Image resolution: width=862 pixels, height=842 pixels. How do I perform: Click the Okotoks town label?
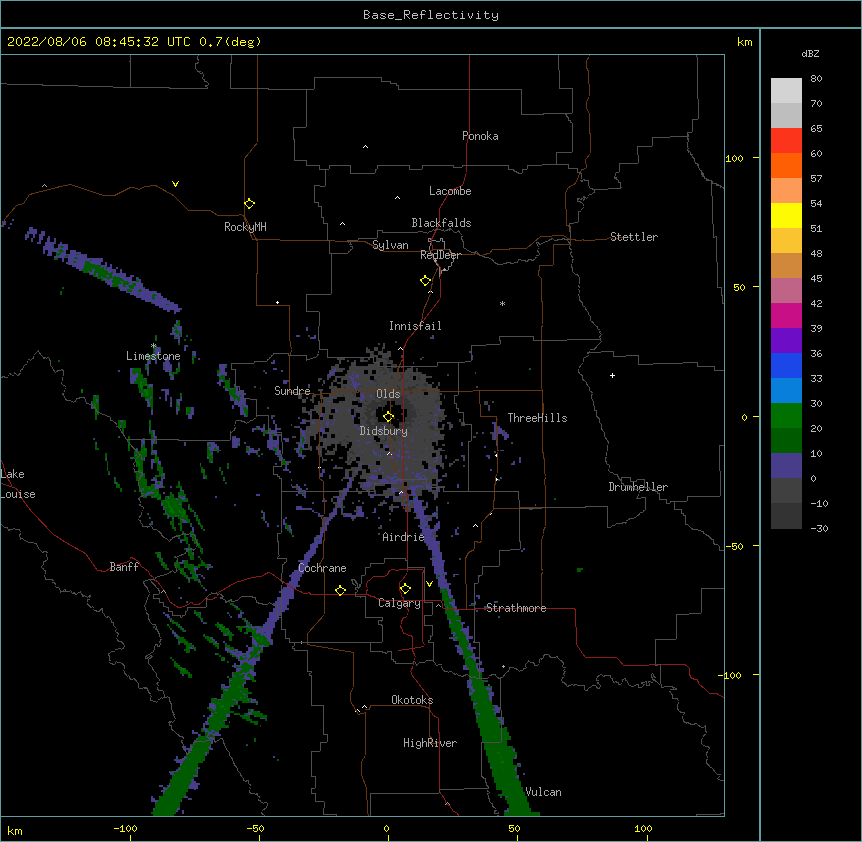coord(412,700)
